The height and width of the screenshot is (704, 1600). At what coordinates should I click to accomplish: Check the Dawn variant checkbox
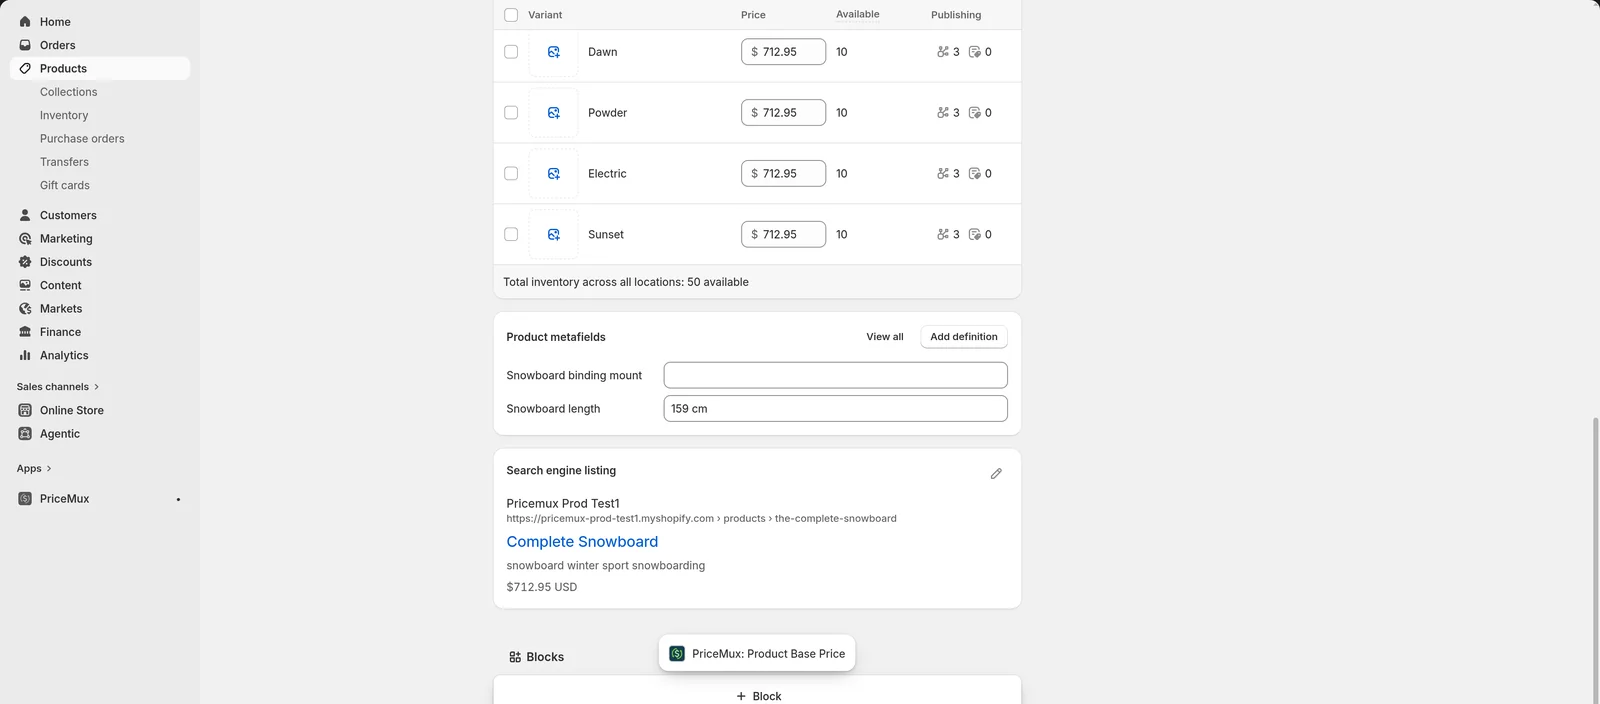point(511,52)
